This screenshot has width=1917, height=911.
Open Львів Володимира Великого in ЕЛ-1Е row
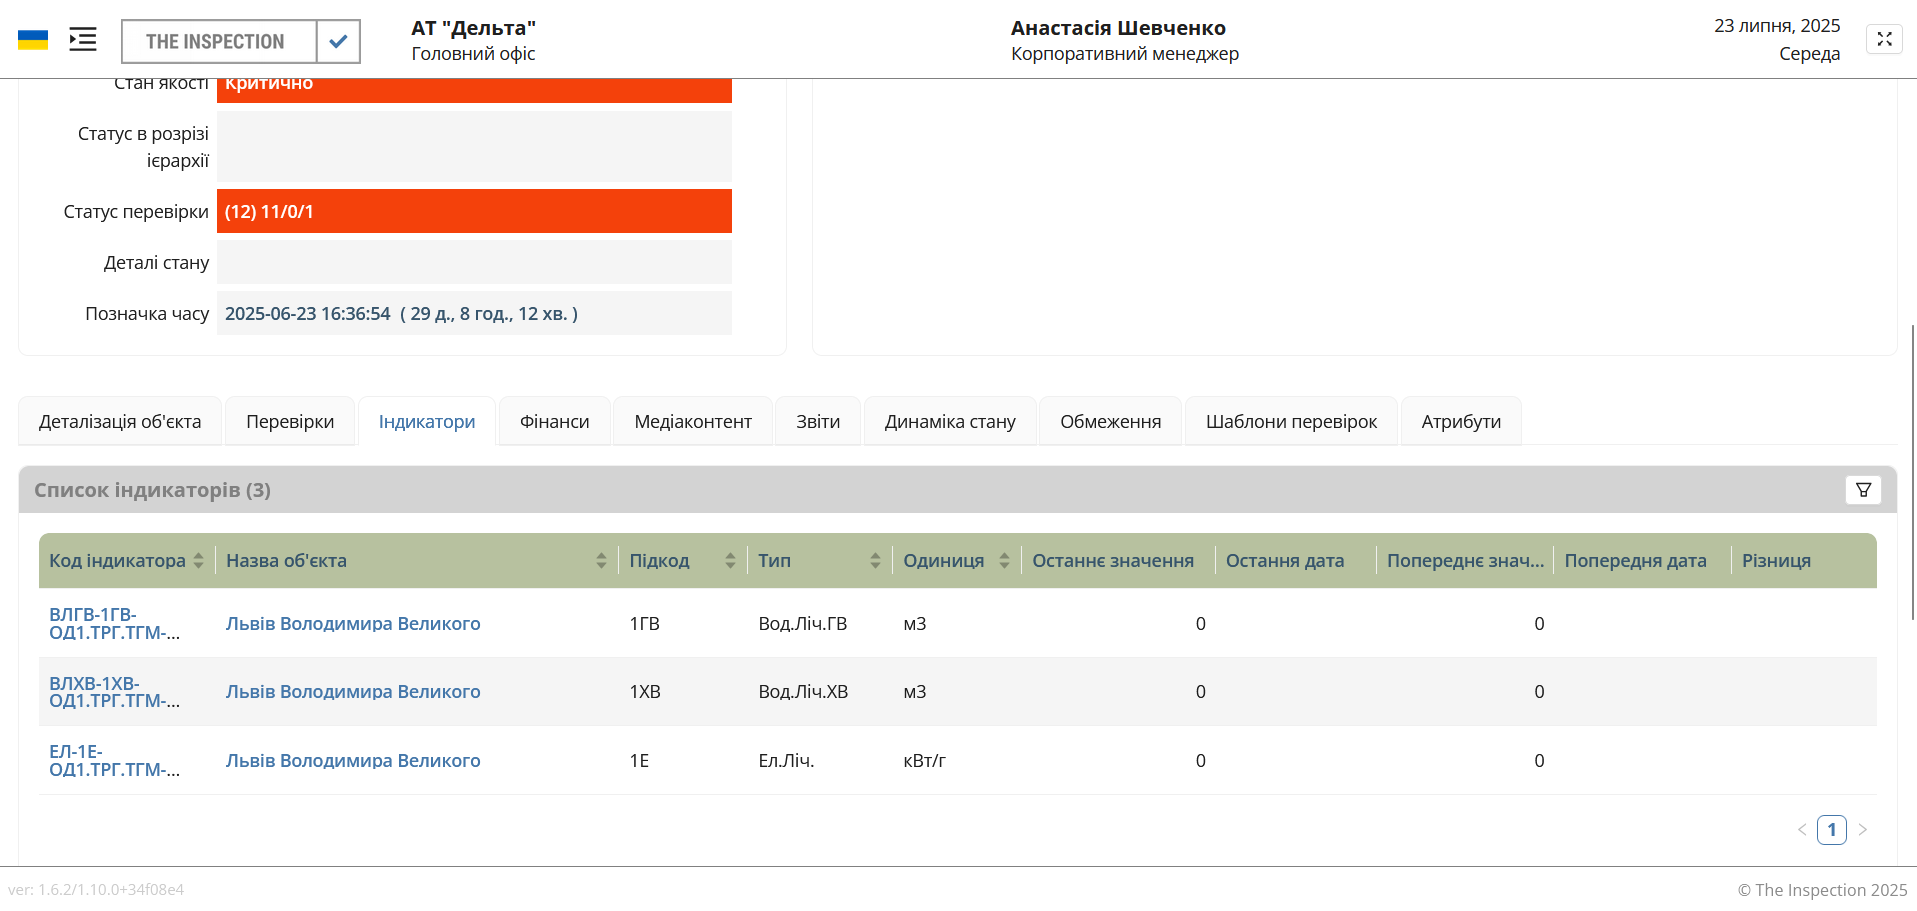point(353,761)
